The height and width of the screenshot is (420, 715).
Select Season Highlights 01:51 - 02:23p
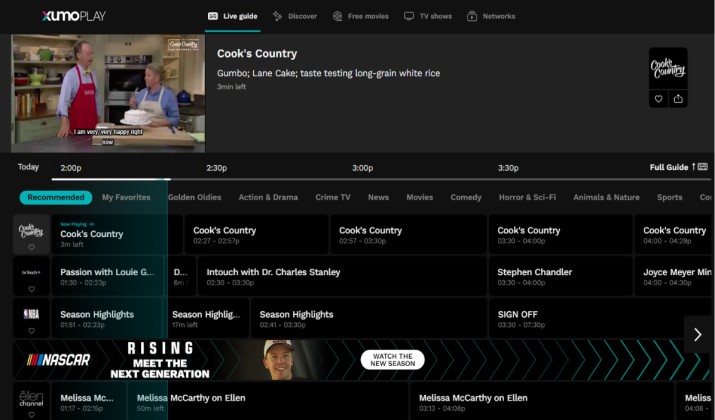107,318
